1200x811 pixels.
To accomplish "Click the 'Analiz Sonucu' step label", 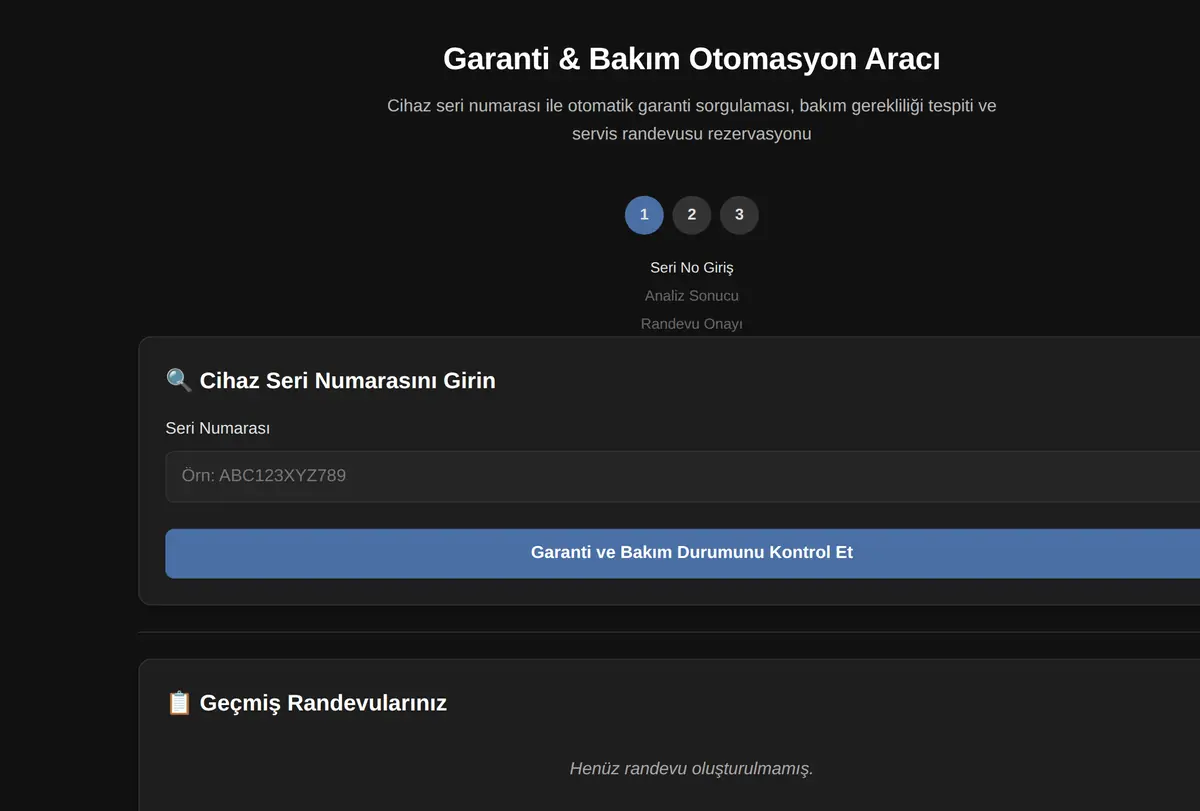I will point(692,296).
